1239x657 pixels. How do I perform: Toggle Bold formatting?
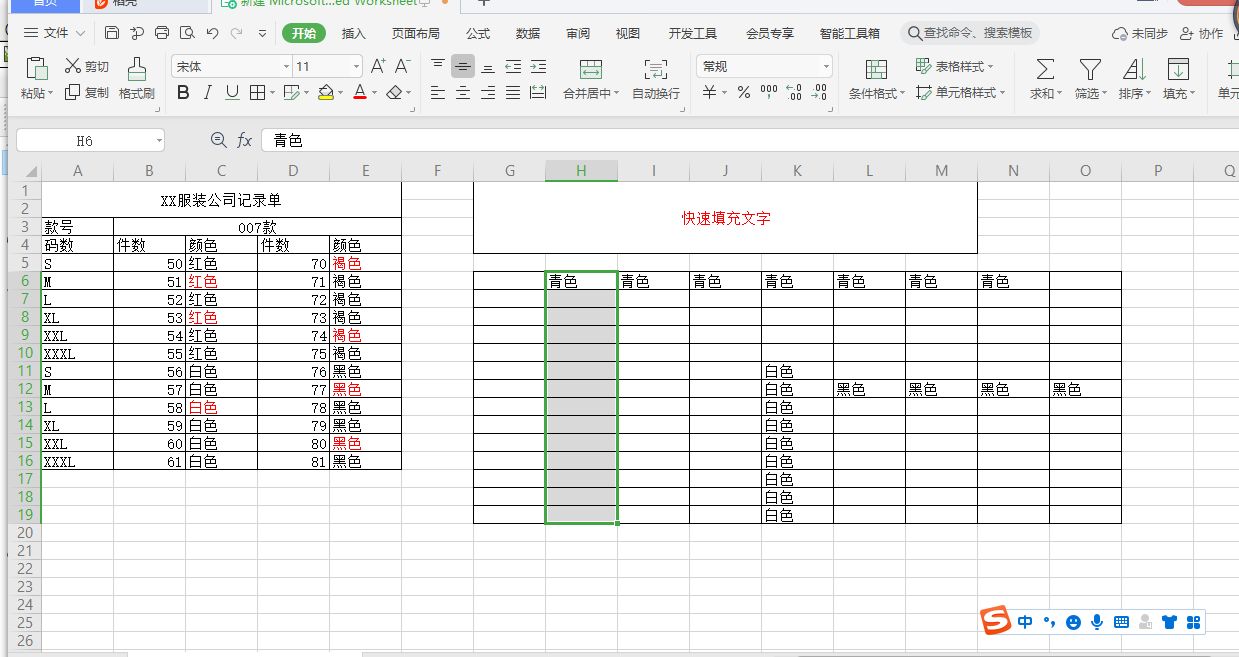(183, 93)
